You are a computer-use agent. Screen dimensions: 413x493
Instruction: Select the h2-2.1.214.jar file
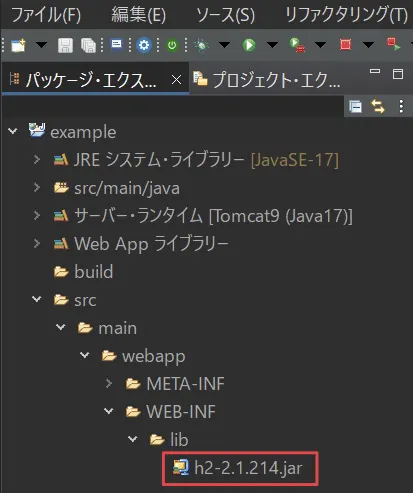[x=238, y=468]
